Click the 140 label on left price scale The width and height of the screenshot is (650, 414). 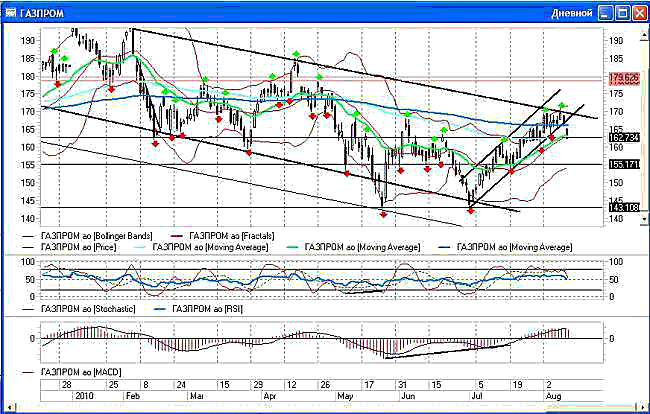pos(28,218)
